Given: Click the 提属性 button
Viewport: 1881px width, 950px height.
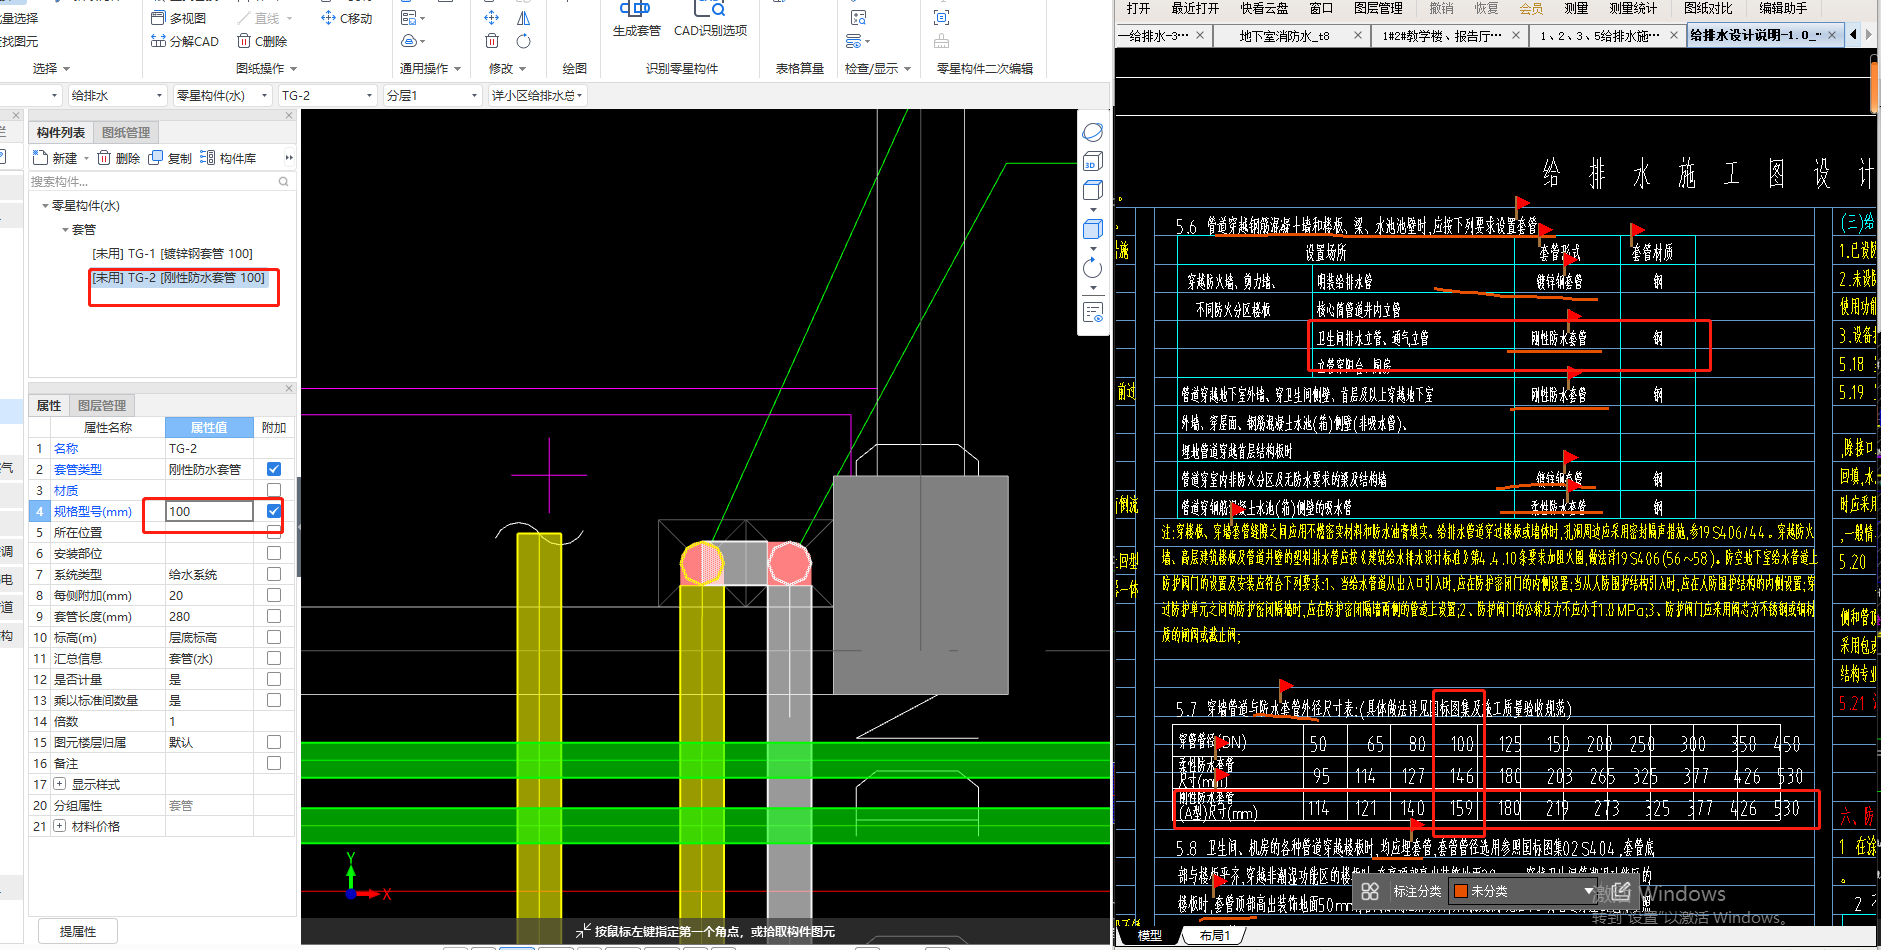Looking at the screenshot, I should coord(78,931).
